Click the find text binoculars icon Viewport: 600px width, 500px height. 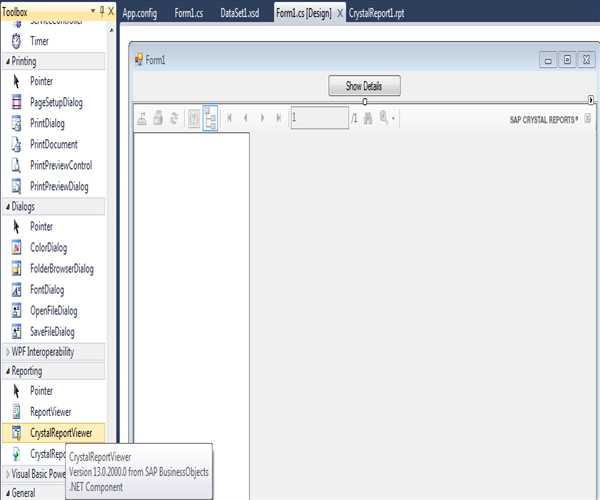[x=368, y=118]
